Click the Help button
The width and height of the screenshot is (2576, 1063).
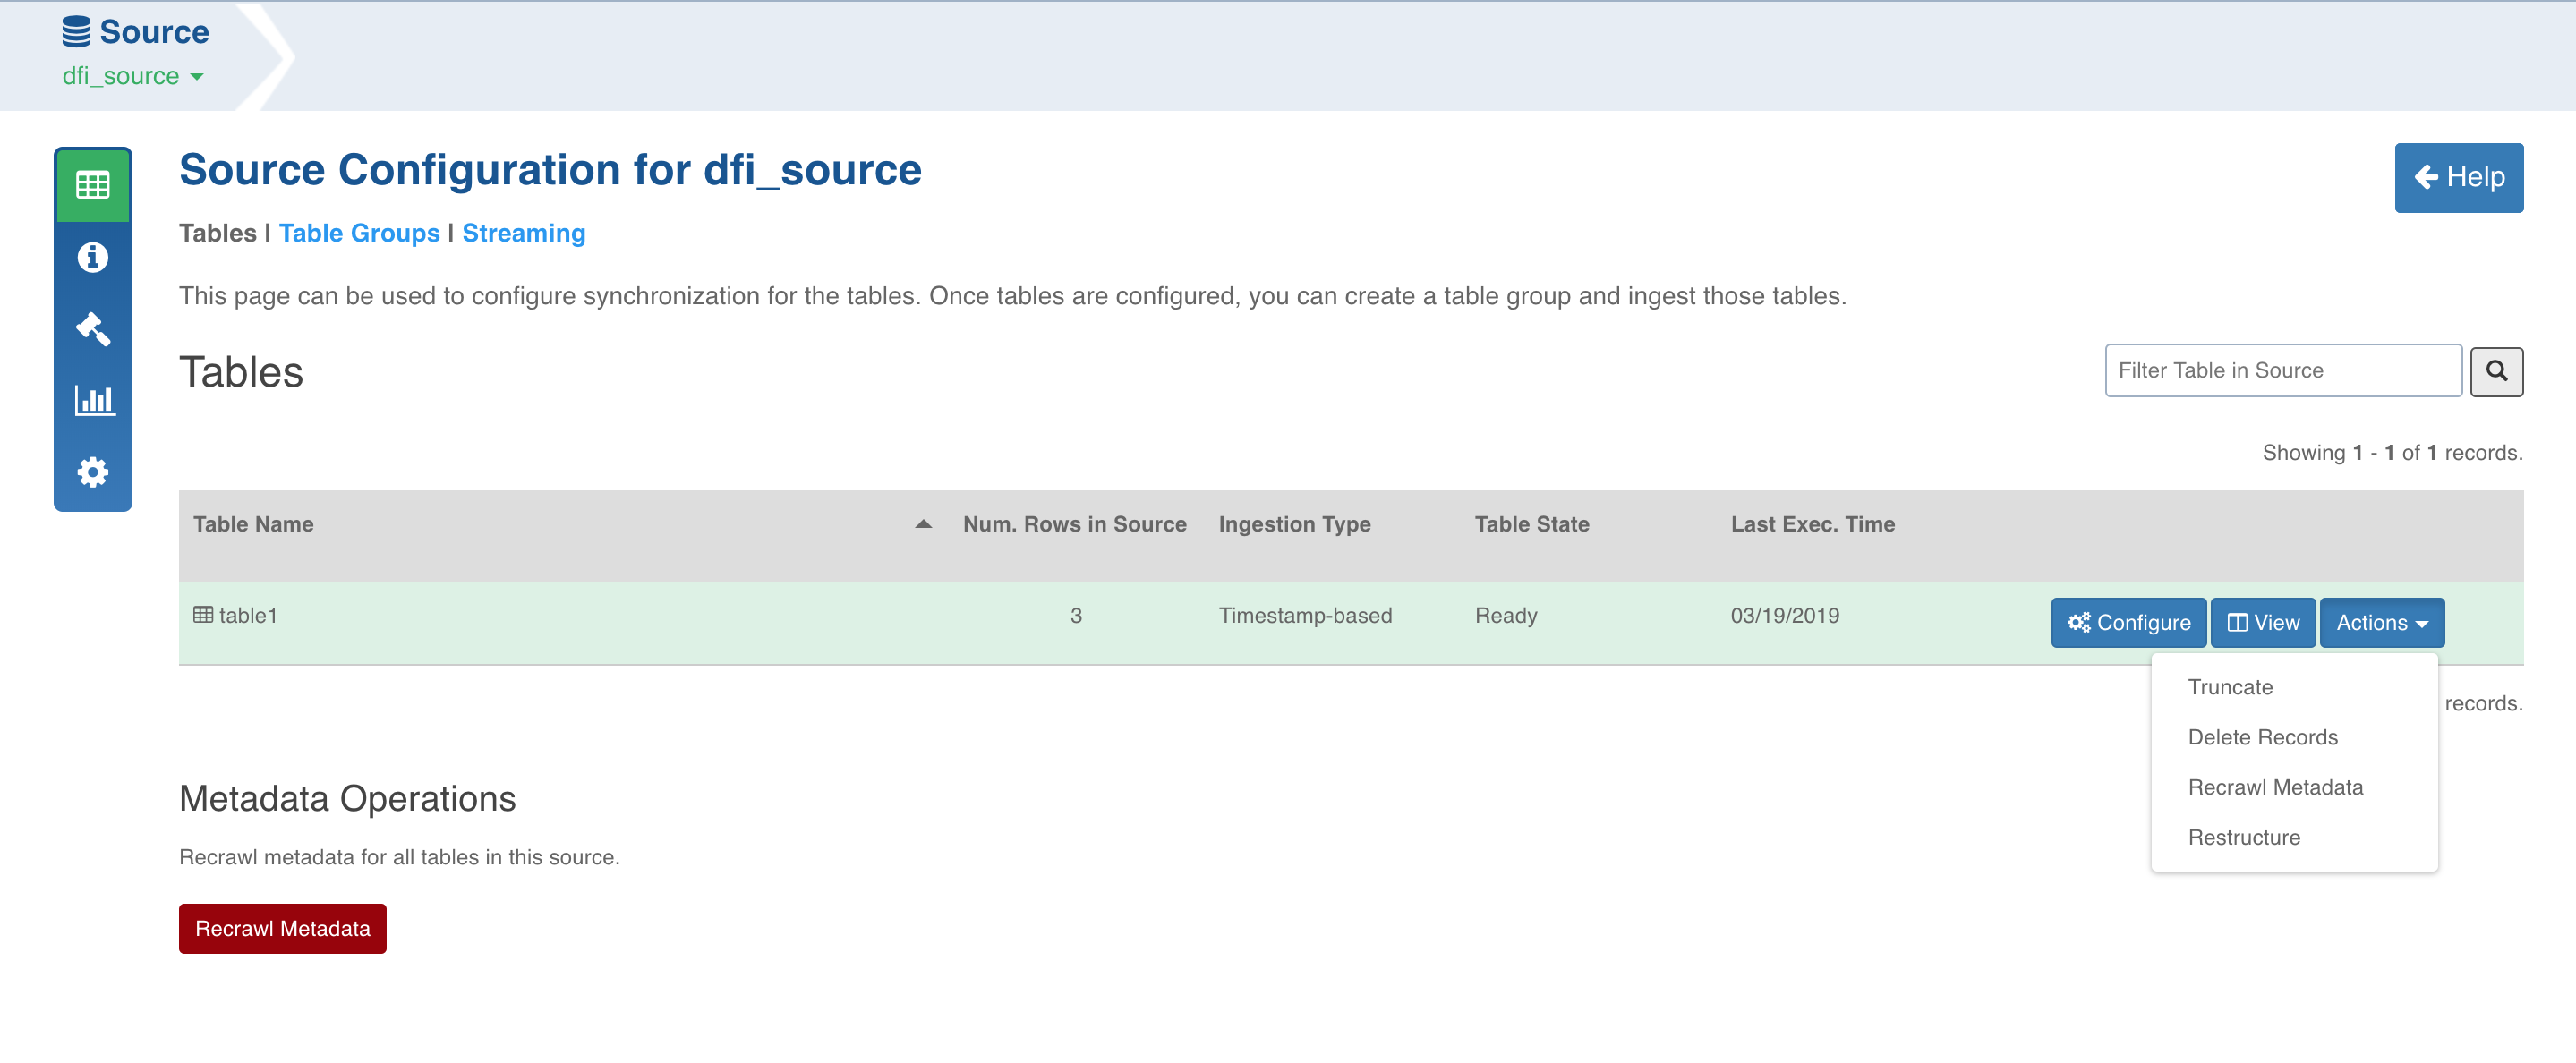click(2458, 178)
